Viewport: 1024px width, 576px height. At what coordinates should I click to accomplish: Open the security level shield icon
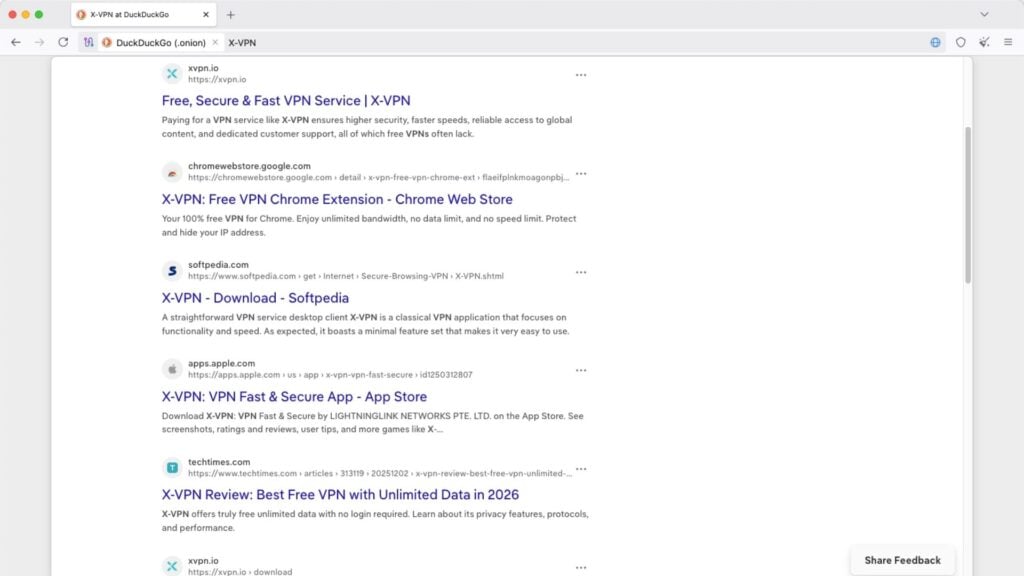pyautogui.click(x=961, y=42)
